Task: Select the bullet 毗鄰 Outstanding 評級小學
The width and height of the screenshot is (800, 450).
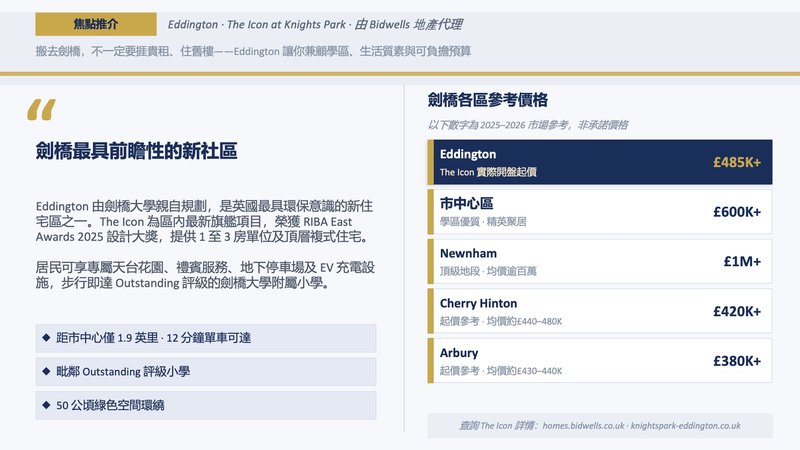Action: tap(206, 371)
